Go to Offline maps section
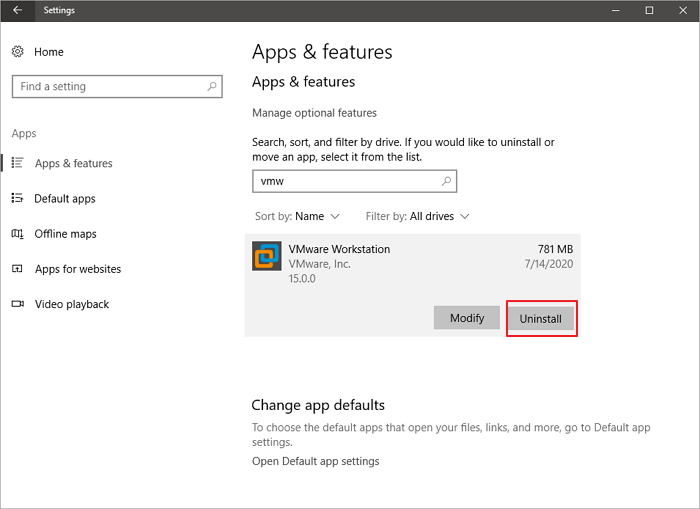Viewport: 700px width, 509px height. click(65, 234)
